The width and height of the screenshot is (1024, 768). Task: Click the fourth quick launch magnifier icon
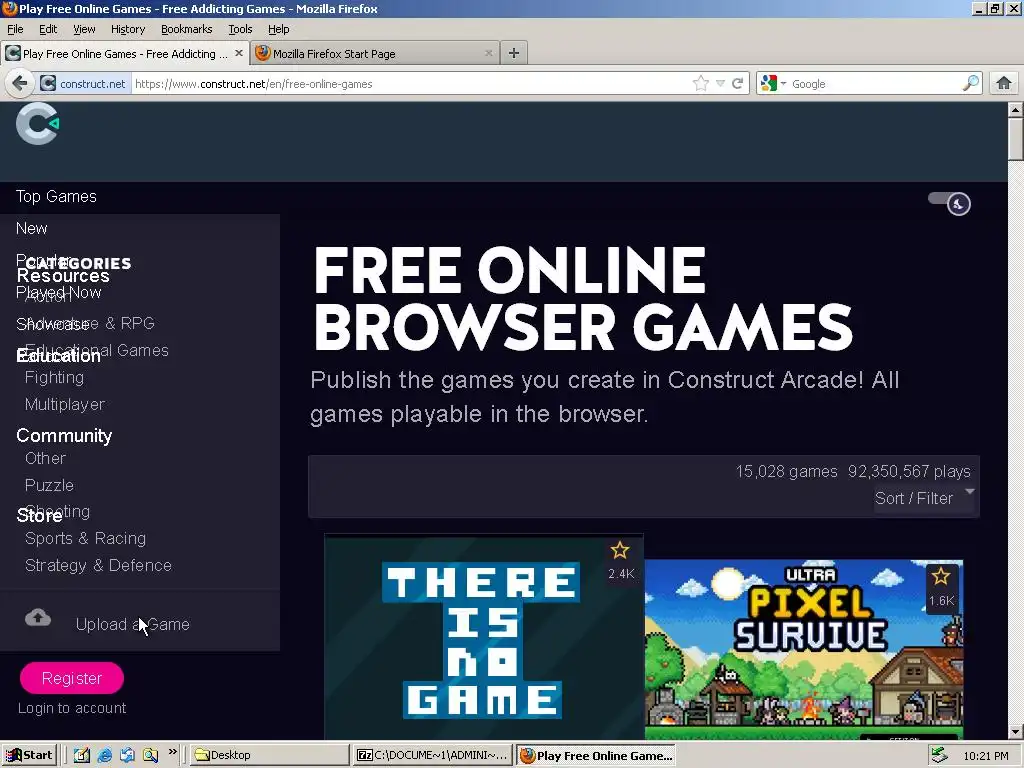coord(150,755)
